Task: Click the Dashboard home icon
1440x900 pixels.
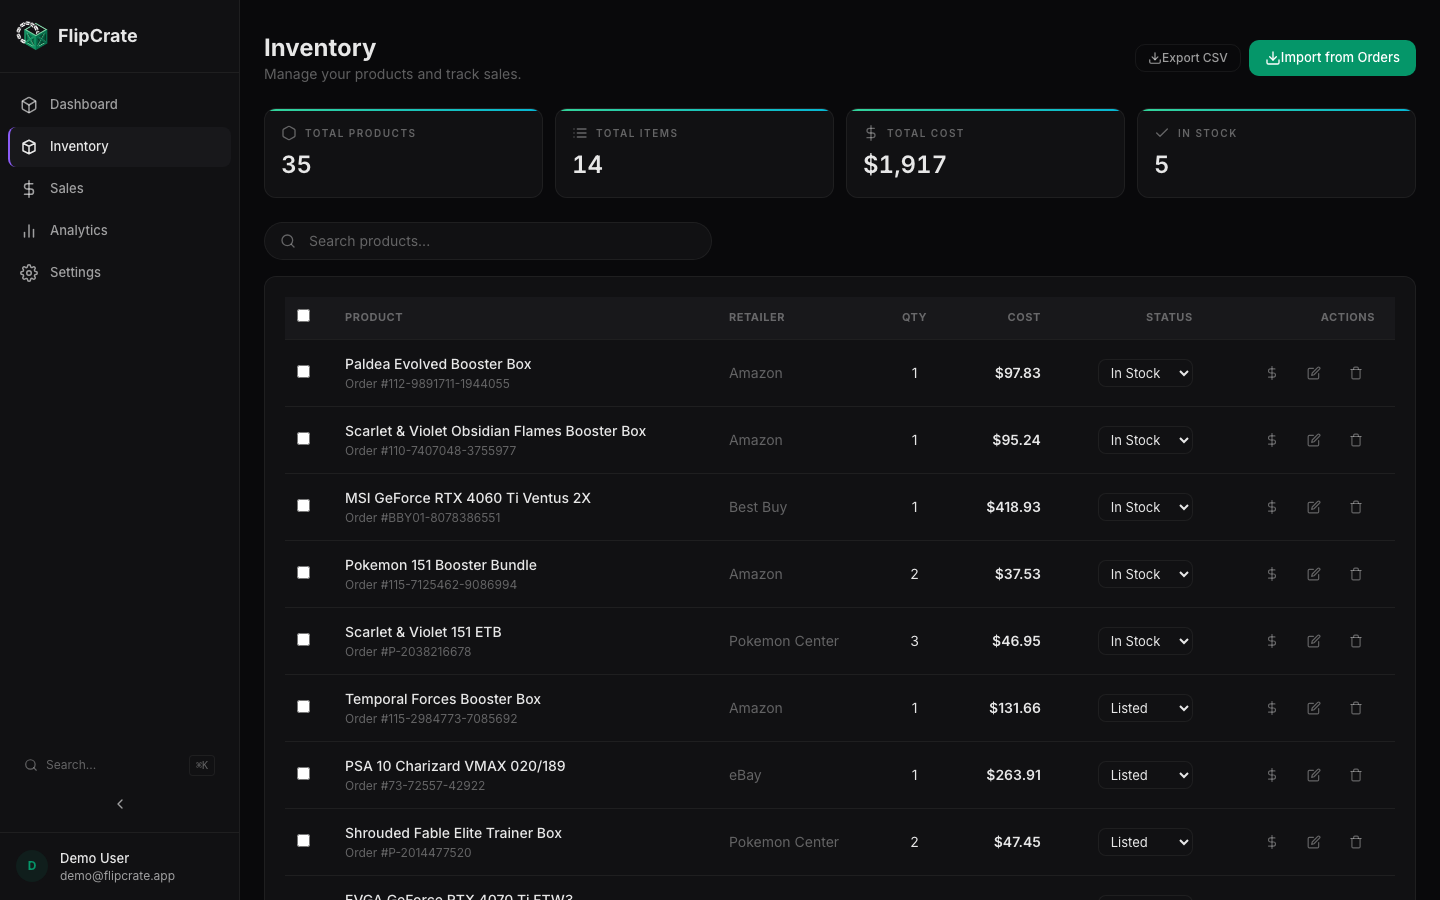Action: 28,104
